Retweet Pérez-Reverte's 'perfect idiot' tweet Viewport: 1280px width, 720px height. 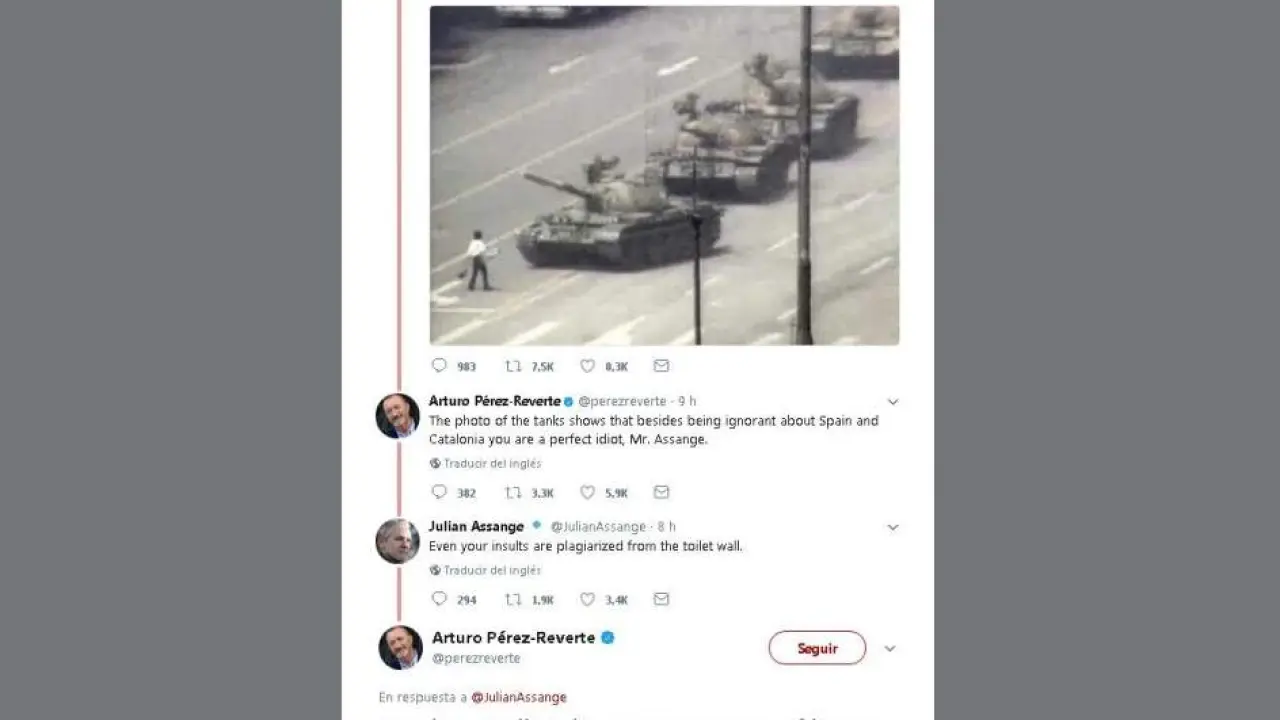point(513,492)
